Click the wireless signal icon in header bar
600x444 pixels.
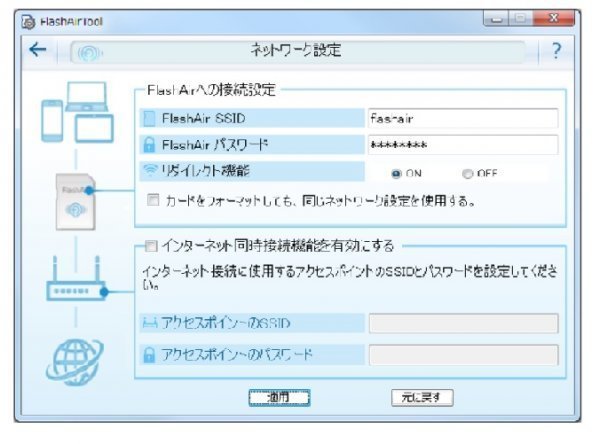[90, 53]
